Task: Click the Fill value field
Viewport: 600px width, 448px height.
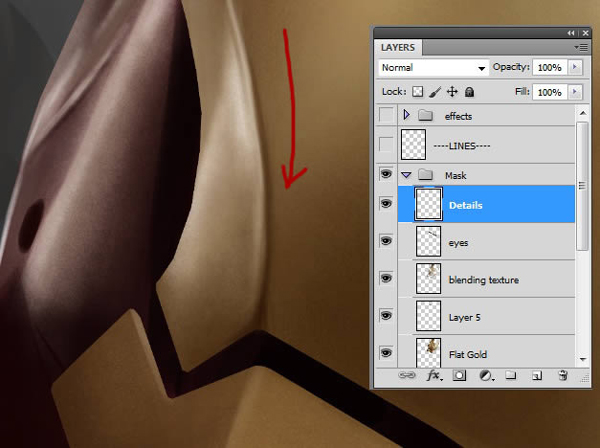Action: tap(549, 92)
